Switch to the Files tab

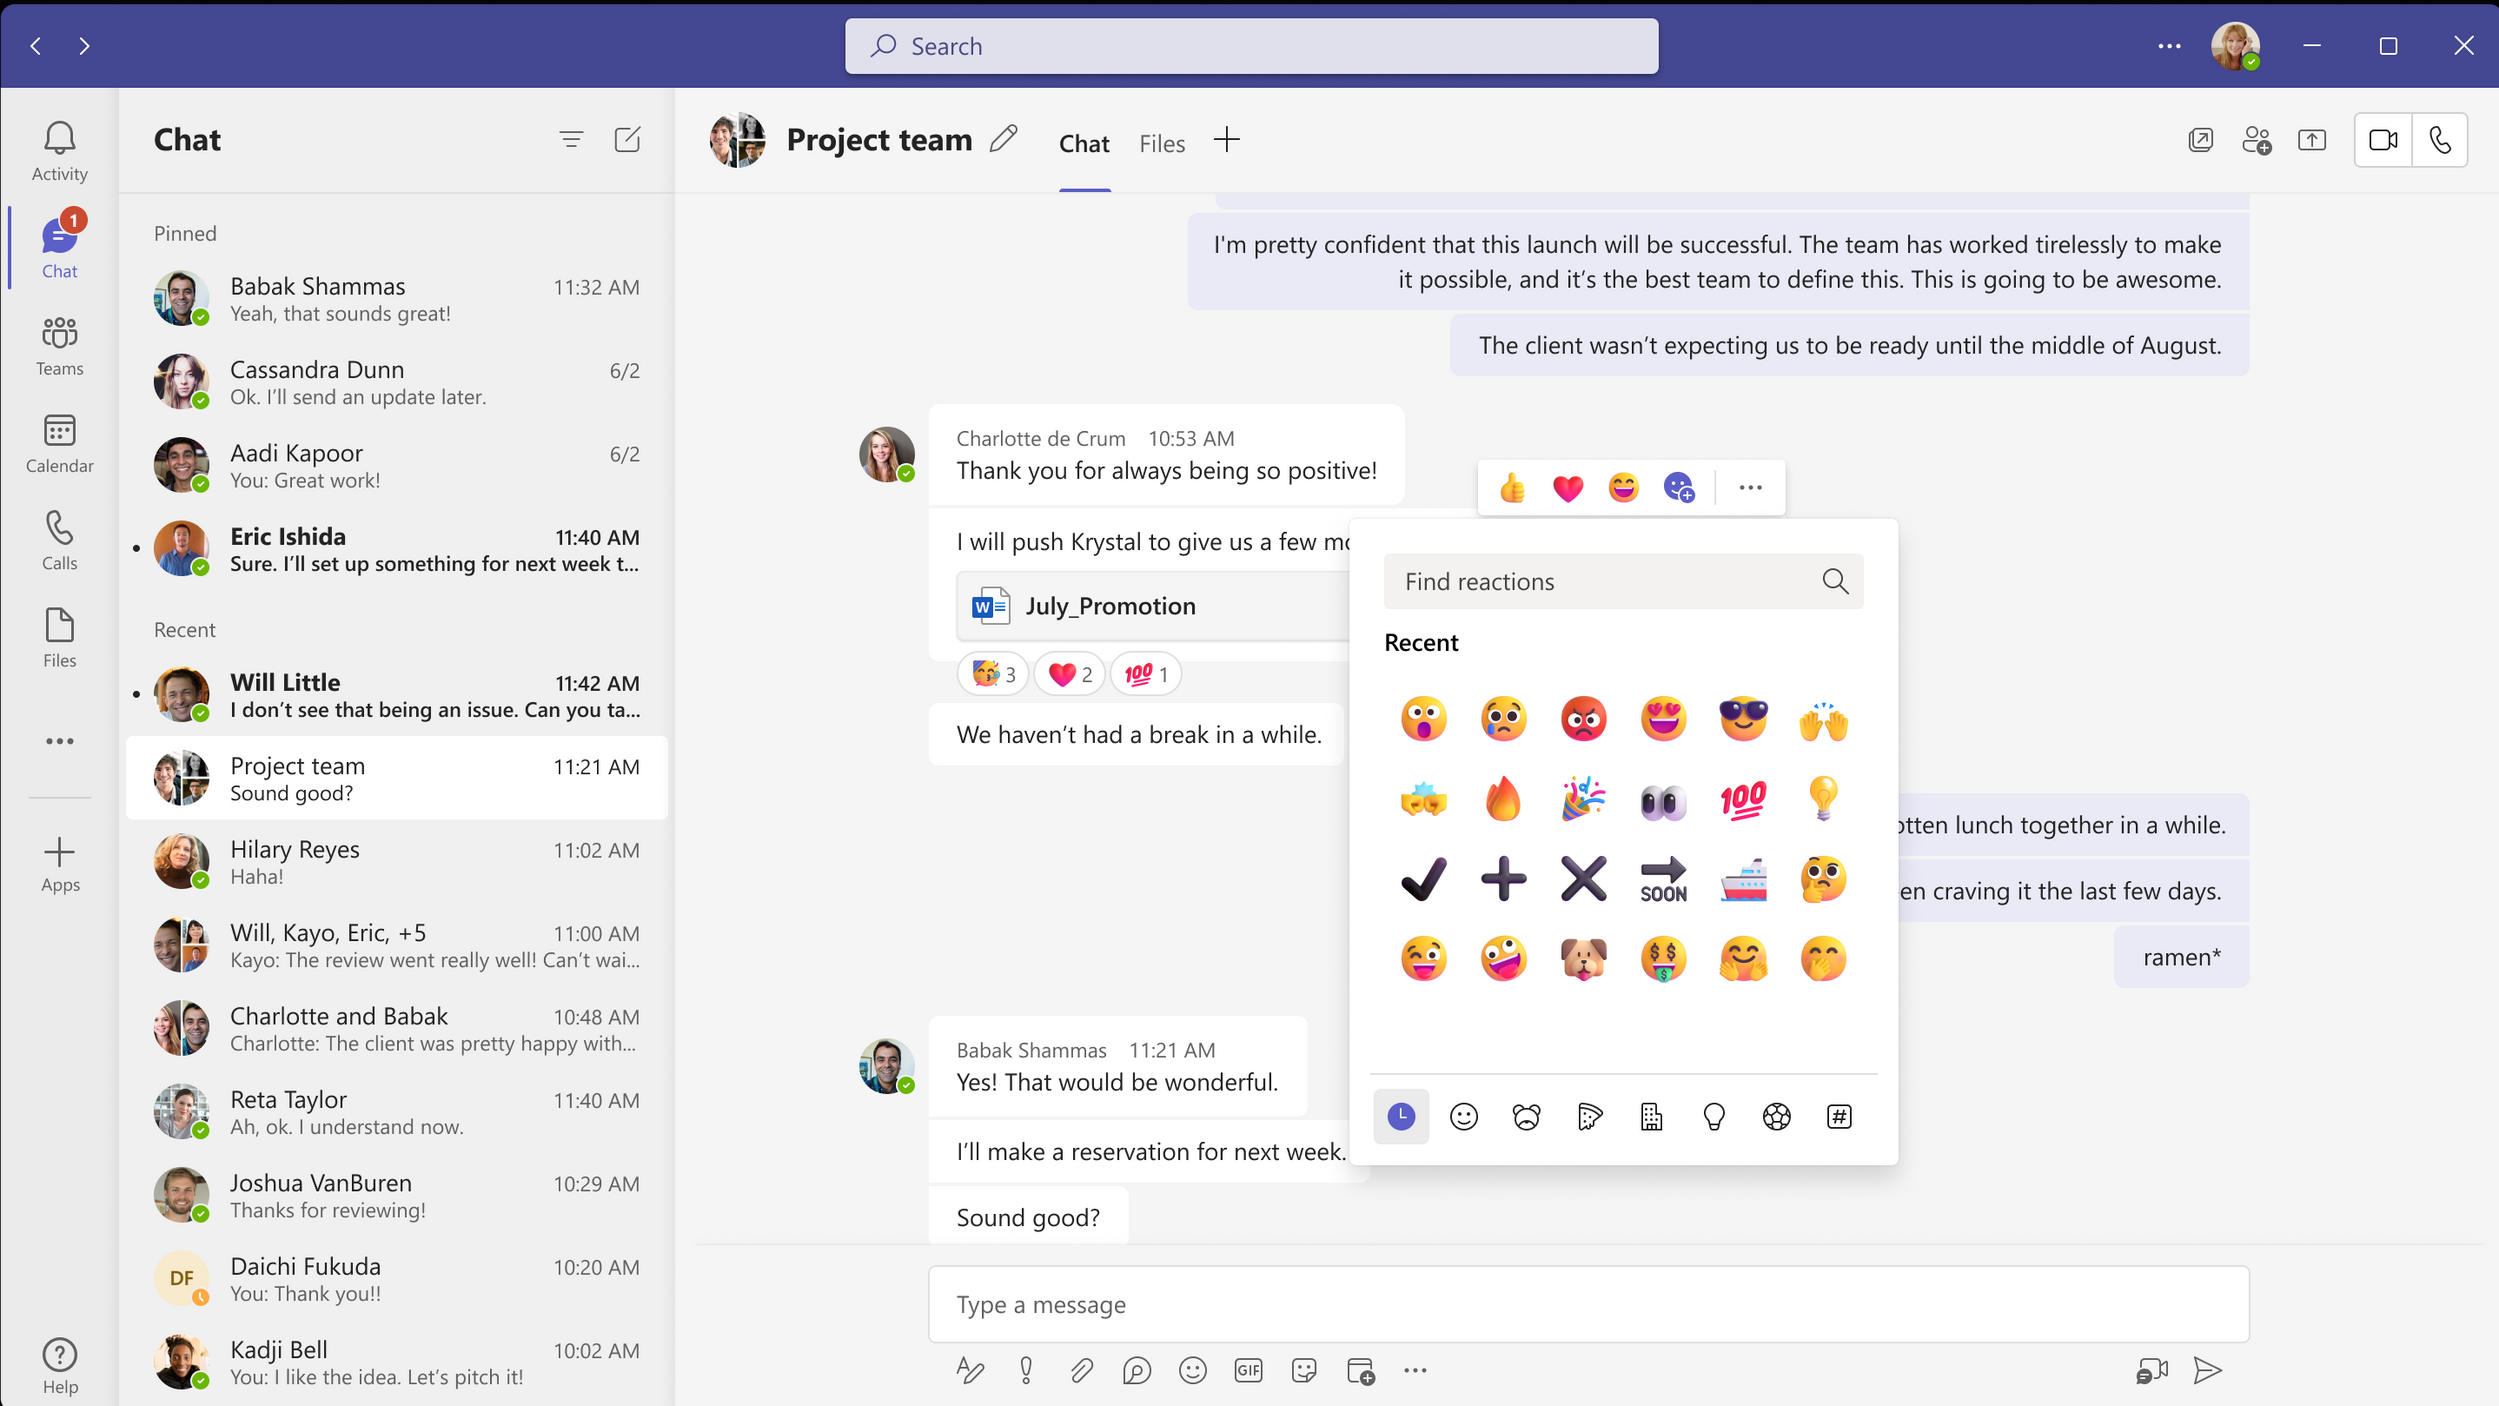(x=1162, y=143)
